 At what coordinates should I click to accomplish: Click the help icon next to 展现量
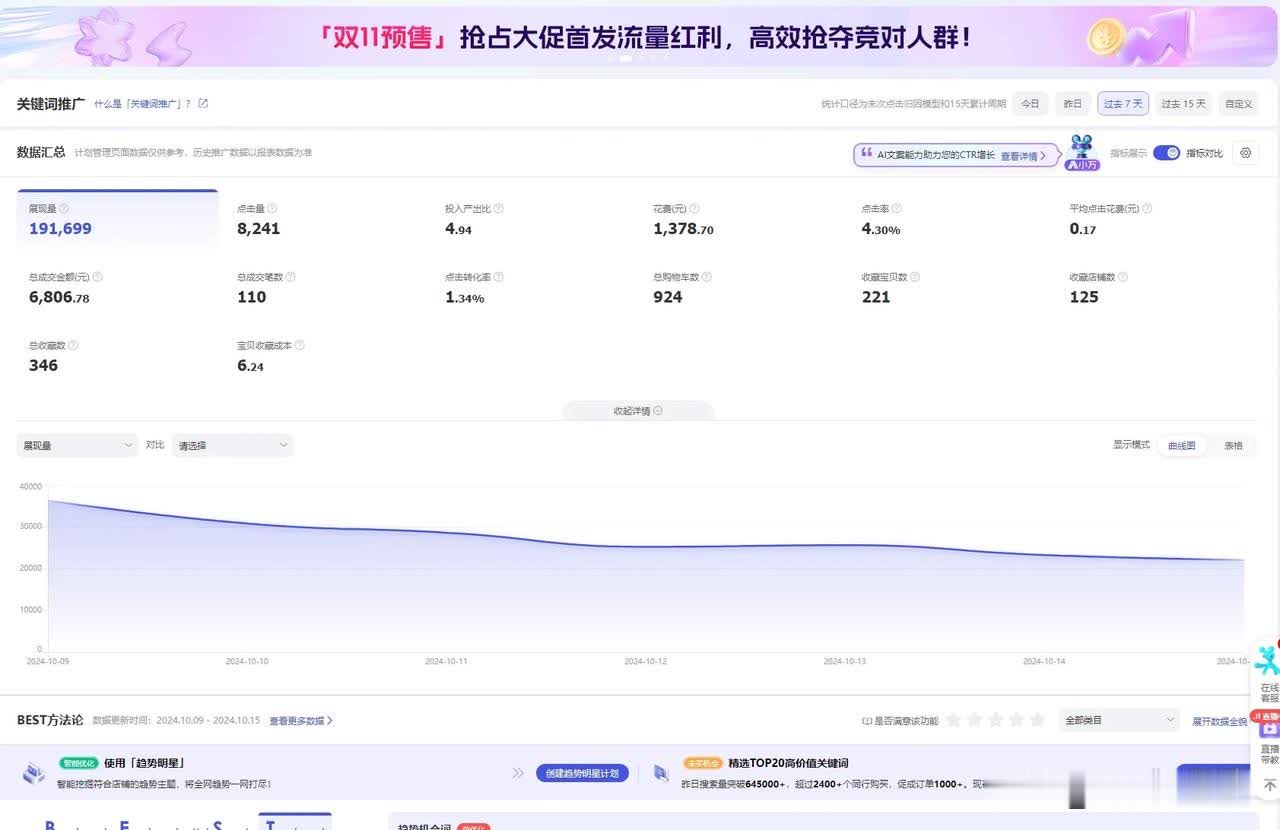pos(64,208)
